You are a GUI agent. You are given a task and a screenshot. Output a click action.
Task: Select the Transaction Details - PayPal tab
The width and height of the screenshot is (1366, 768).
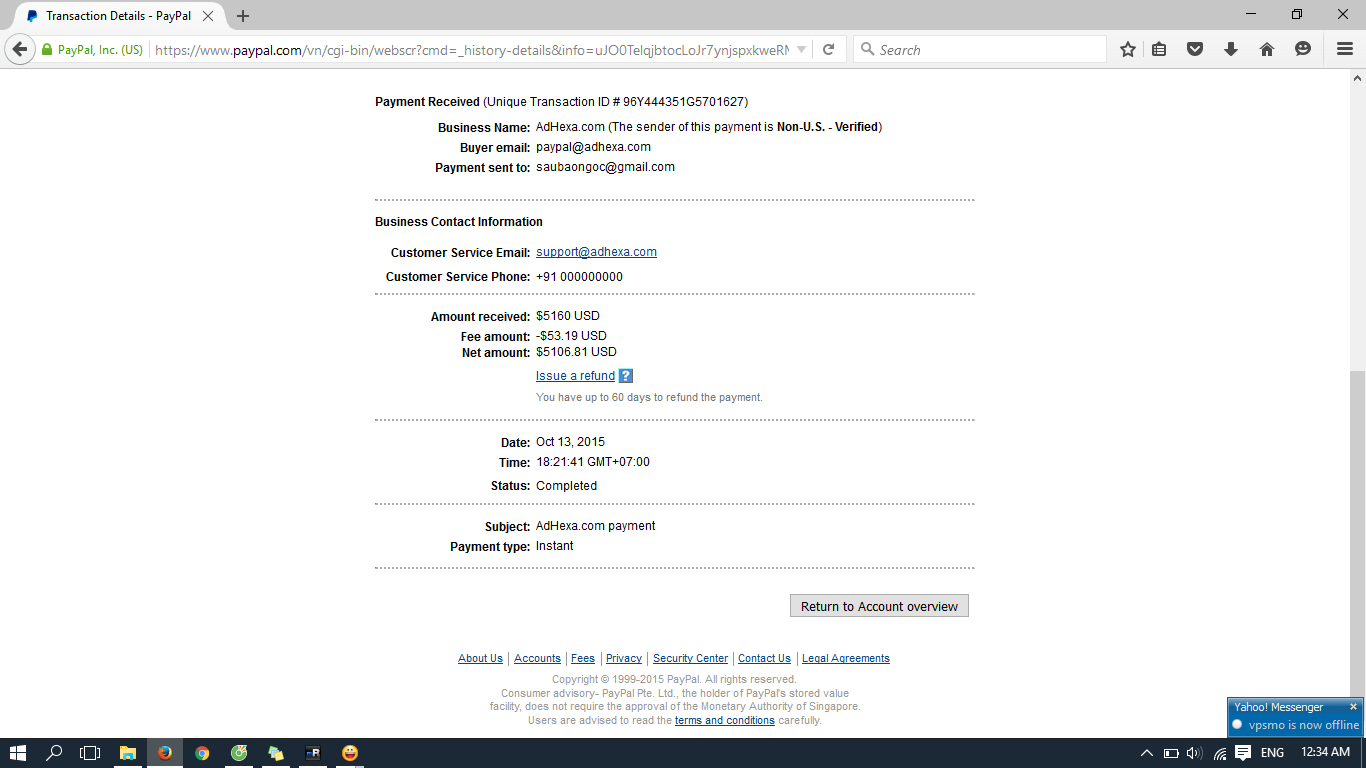(118, 16)
